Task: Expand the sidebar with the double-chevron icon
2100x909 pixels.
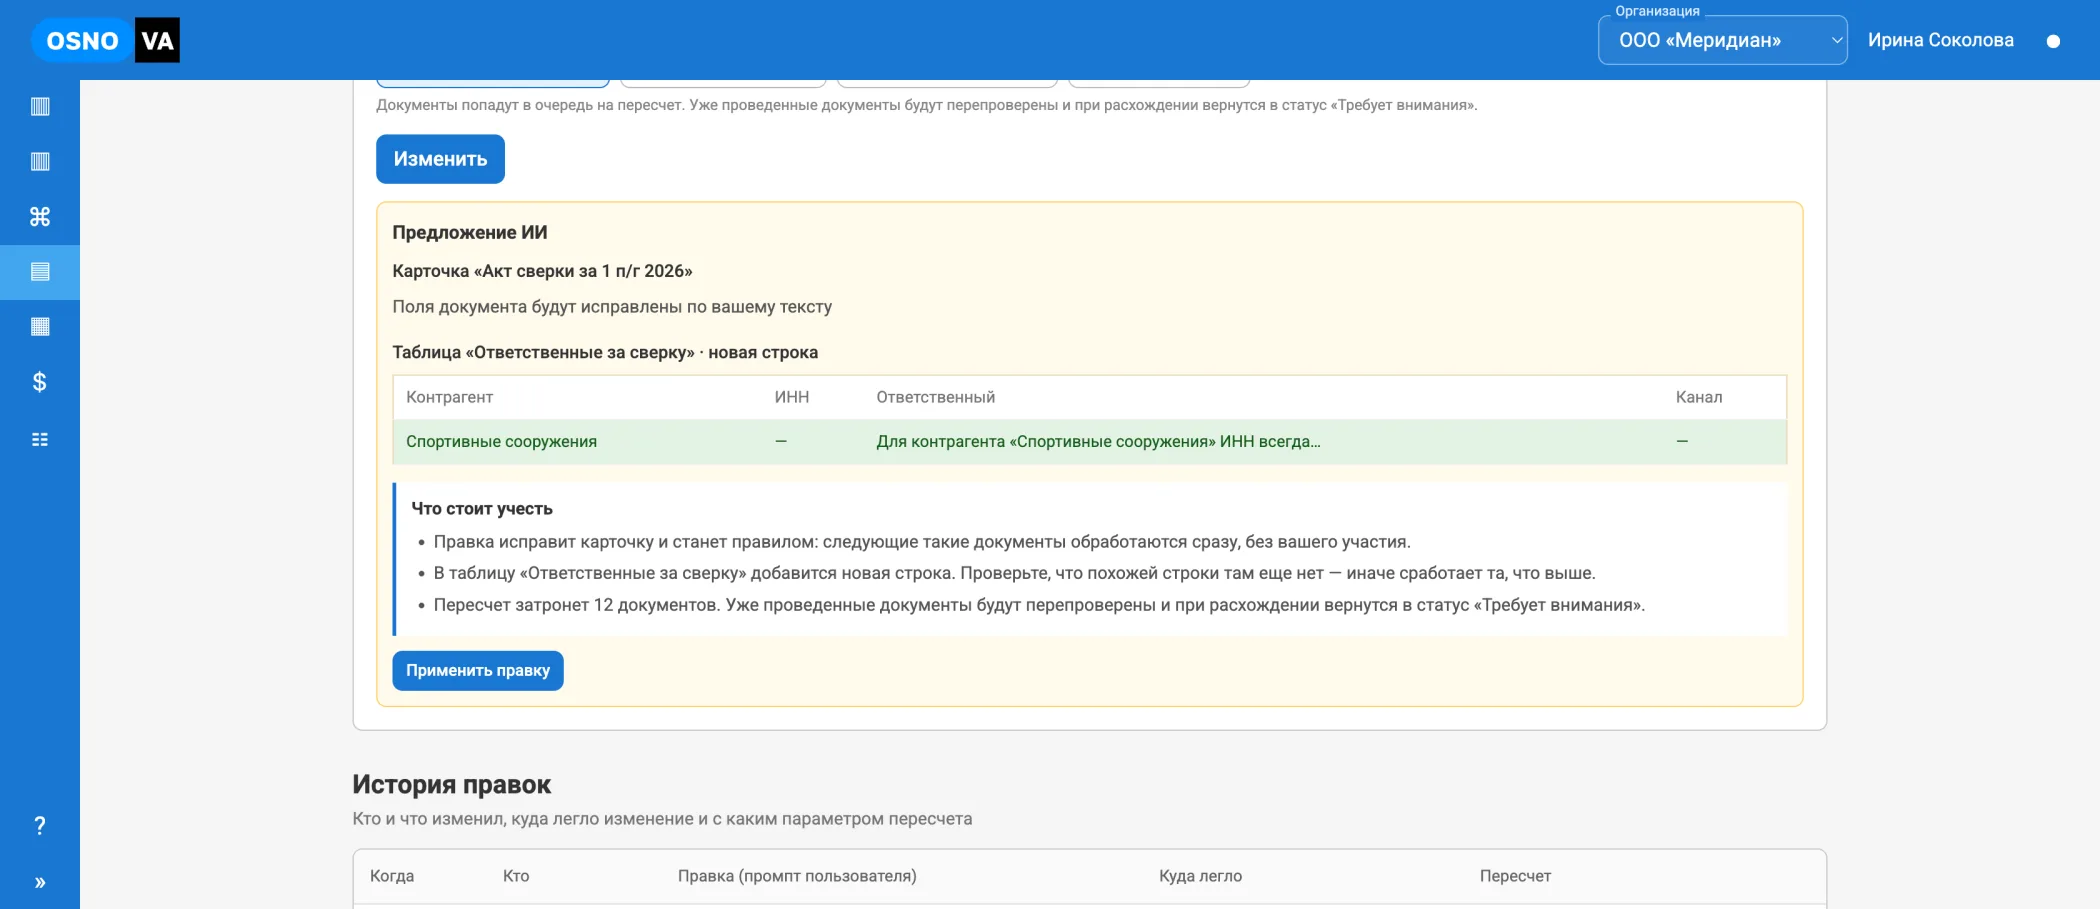Action: click(x=40, y=882)
